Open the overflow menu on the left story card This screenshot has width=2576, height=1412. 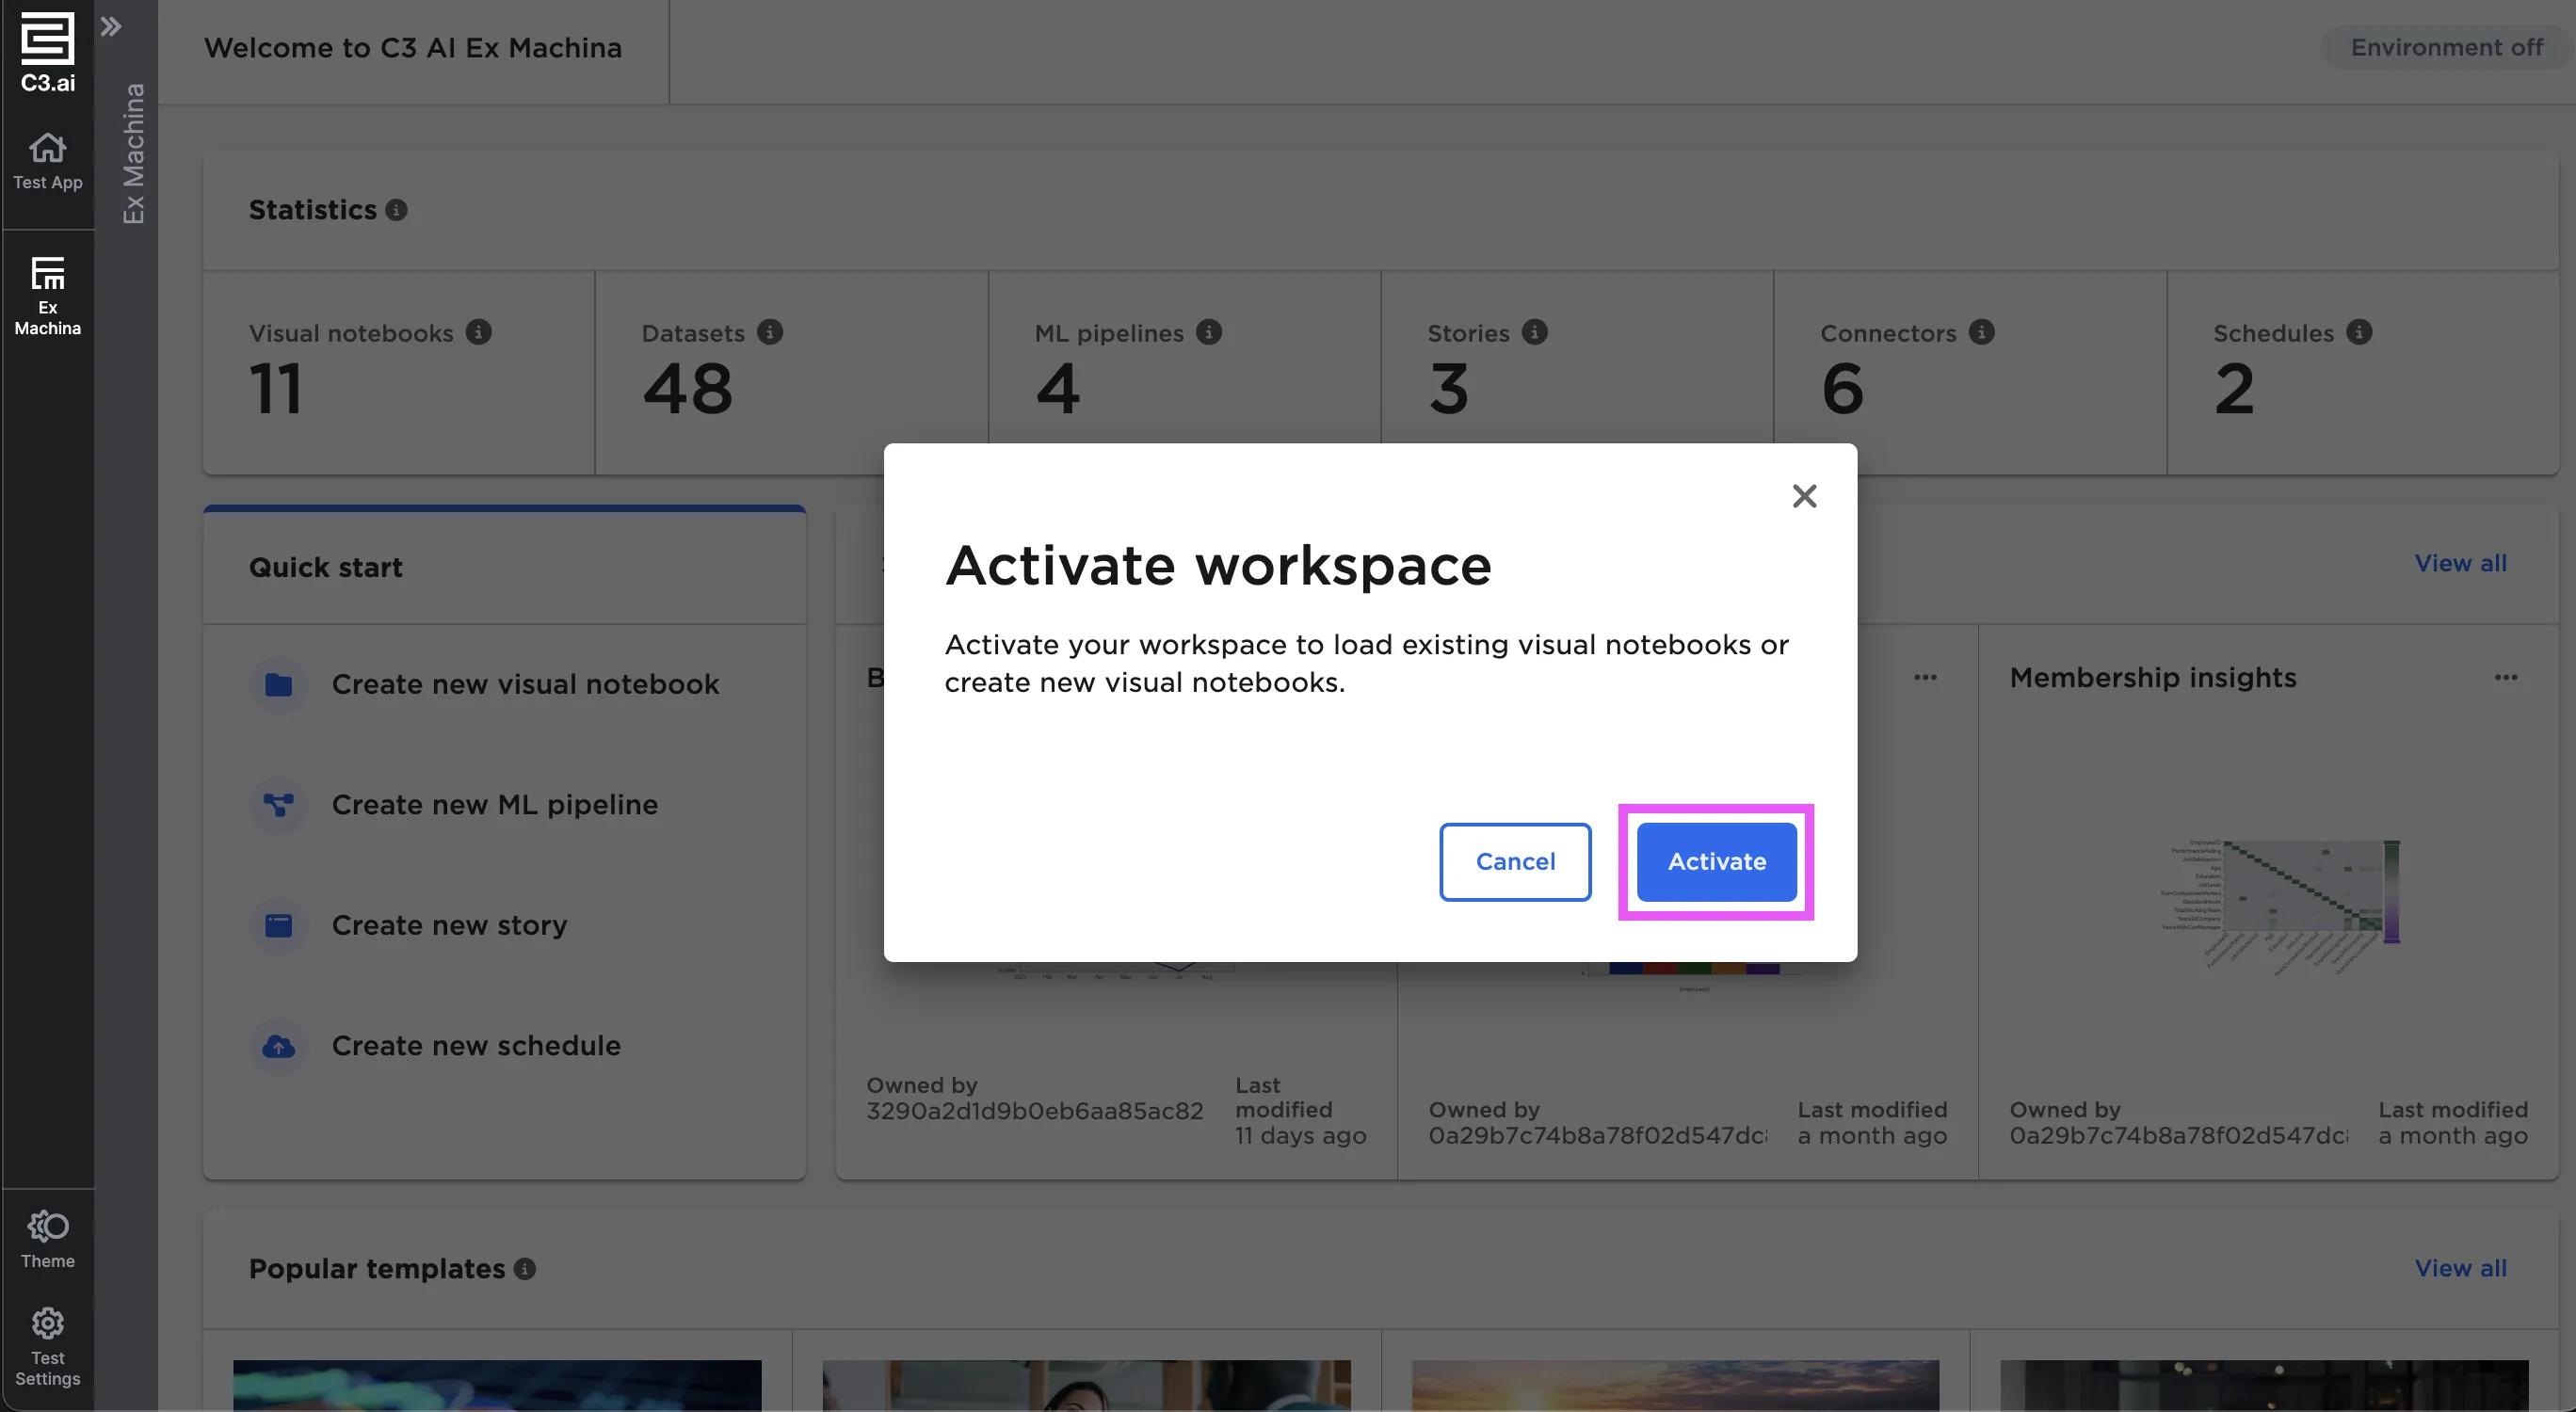1925,677
